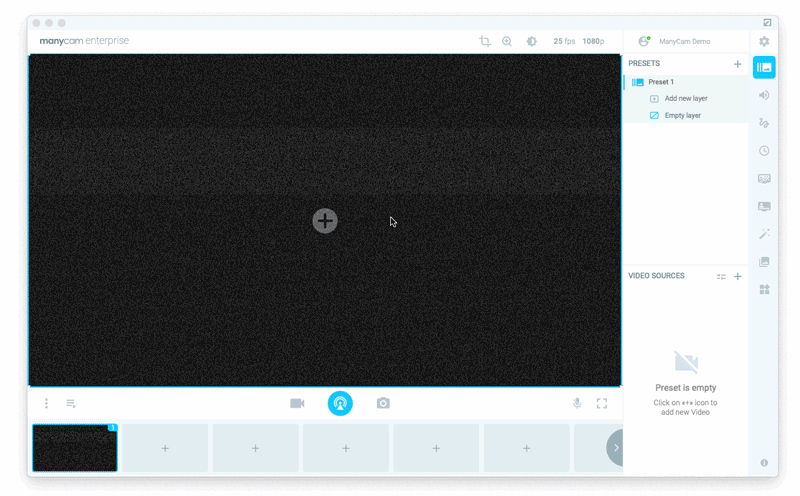Toggle the microphone mute icon
Viewport: 800px width, 496px height.
tap(577, 404)
